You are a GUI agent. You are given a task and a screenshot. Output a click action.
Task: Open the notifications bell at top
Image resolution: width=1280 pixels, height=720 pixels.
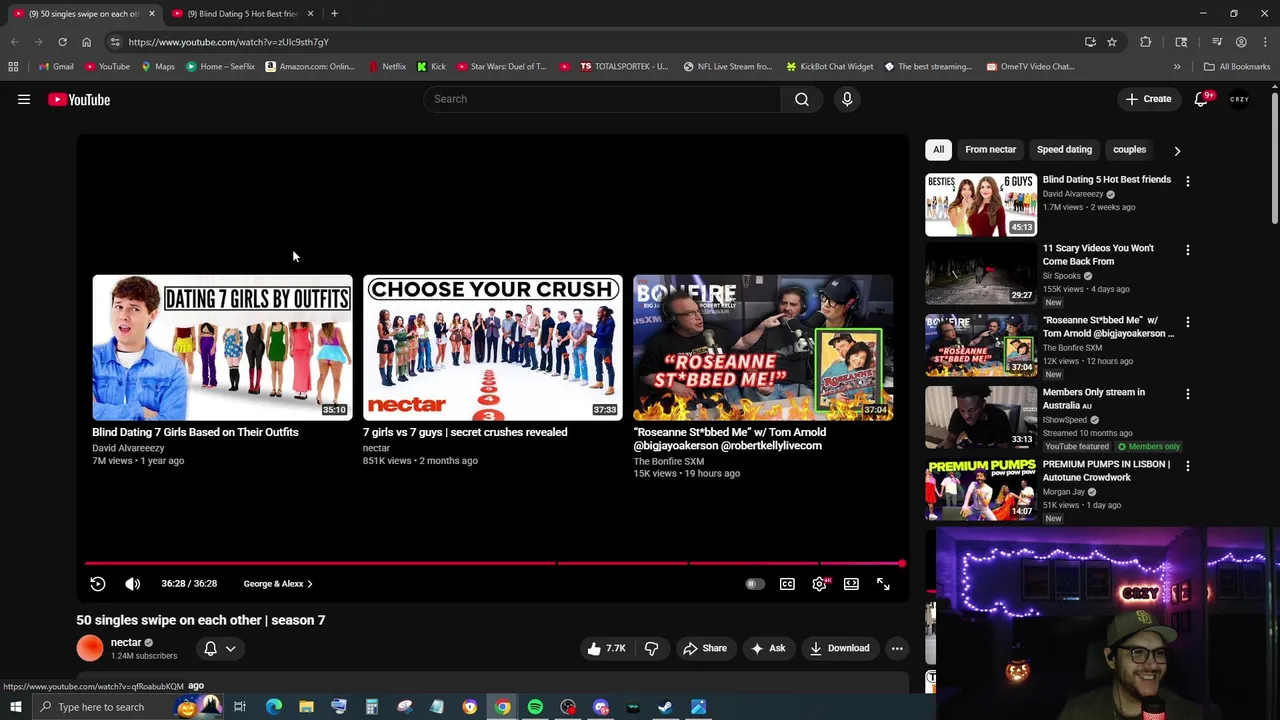pyautogui.click(x=1202, y=99)
